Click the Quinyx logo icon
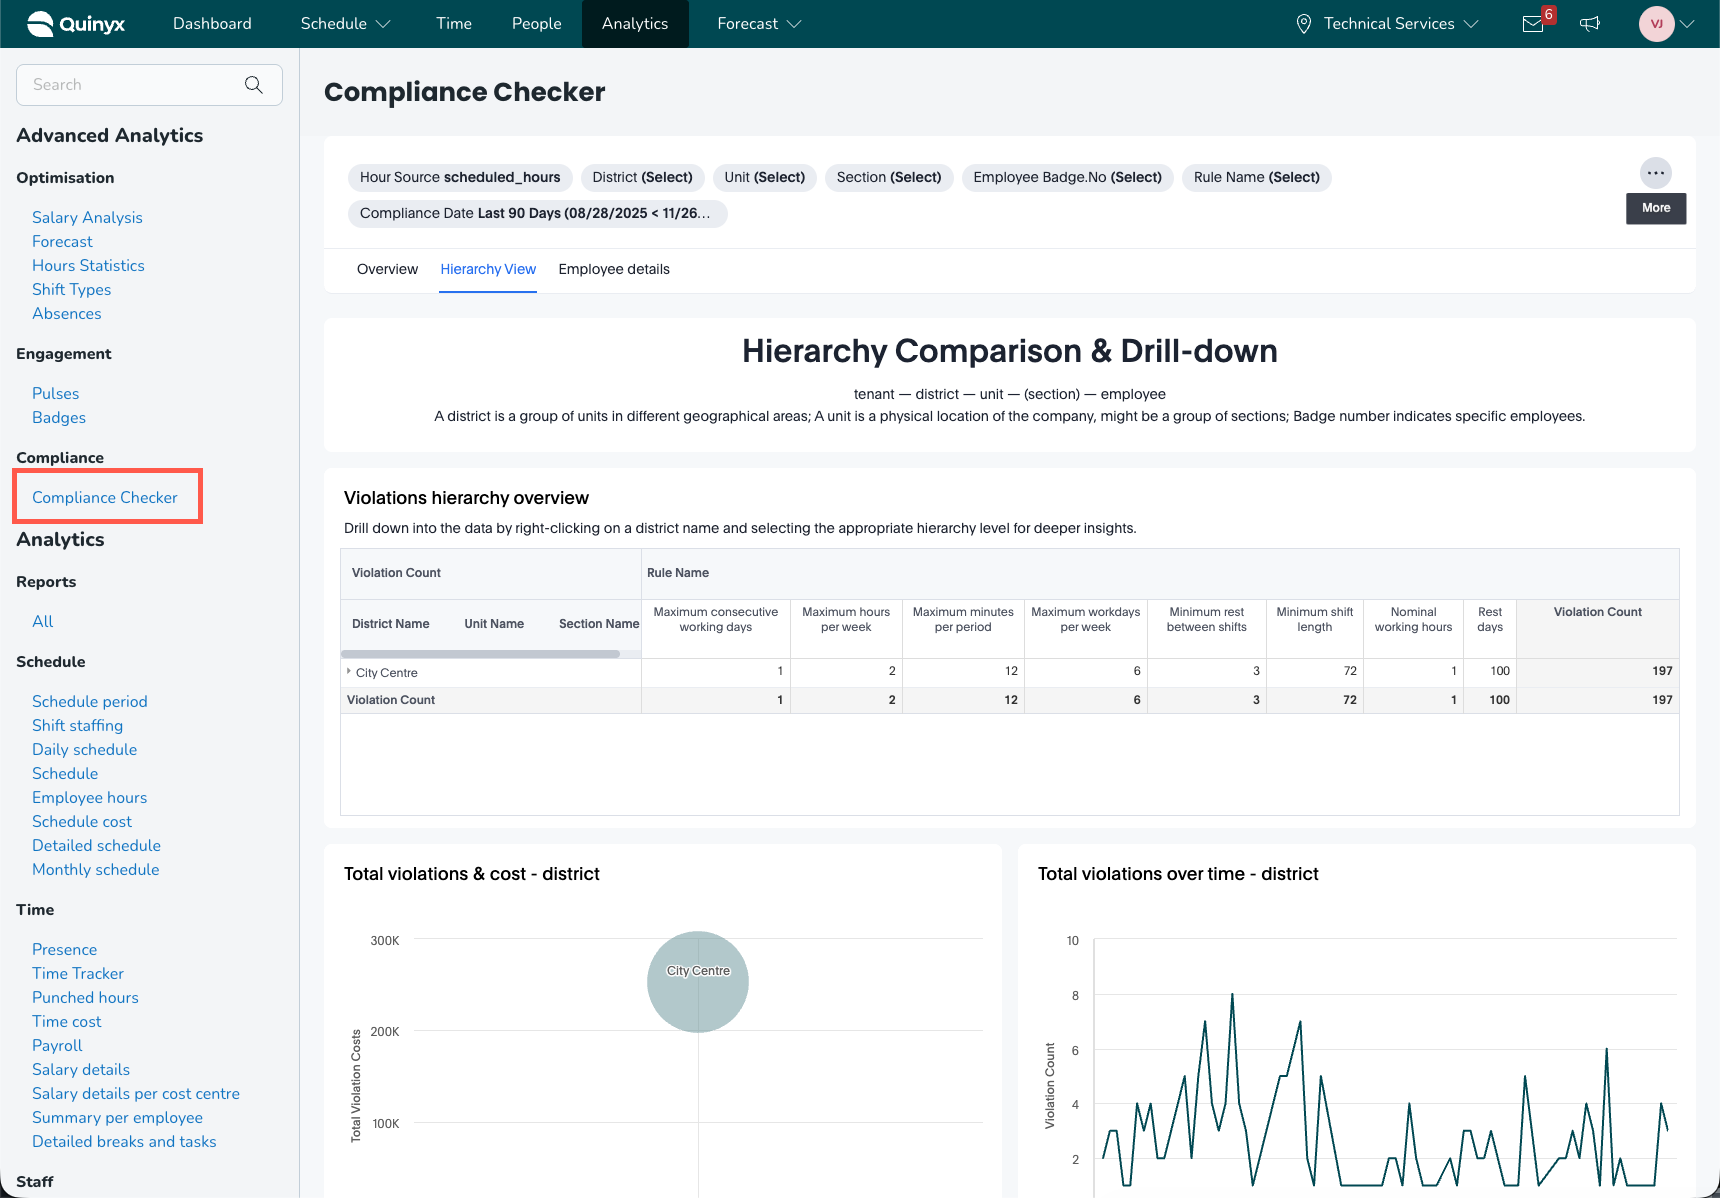Screen dimensions: 1720x1198 (40, 24)
